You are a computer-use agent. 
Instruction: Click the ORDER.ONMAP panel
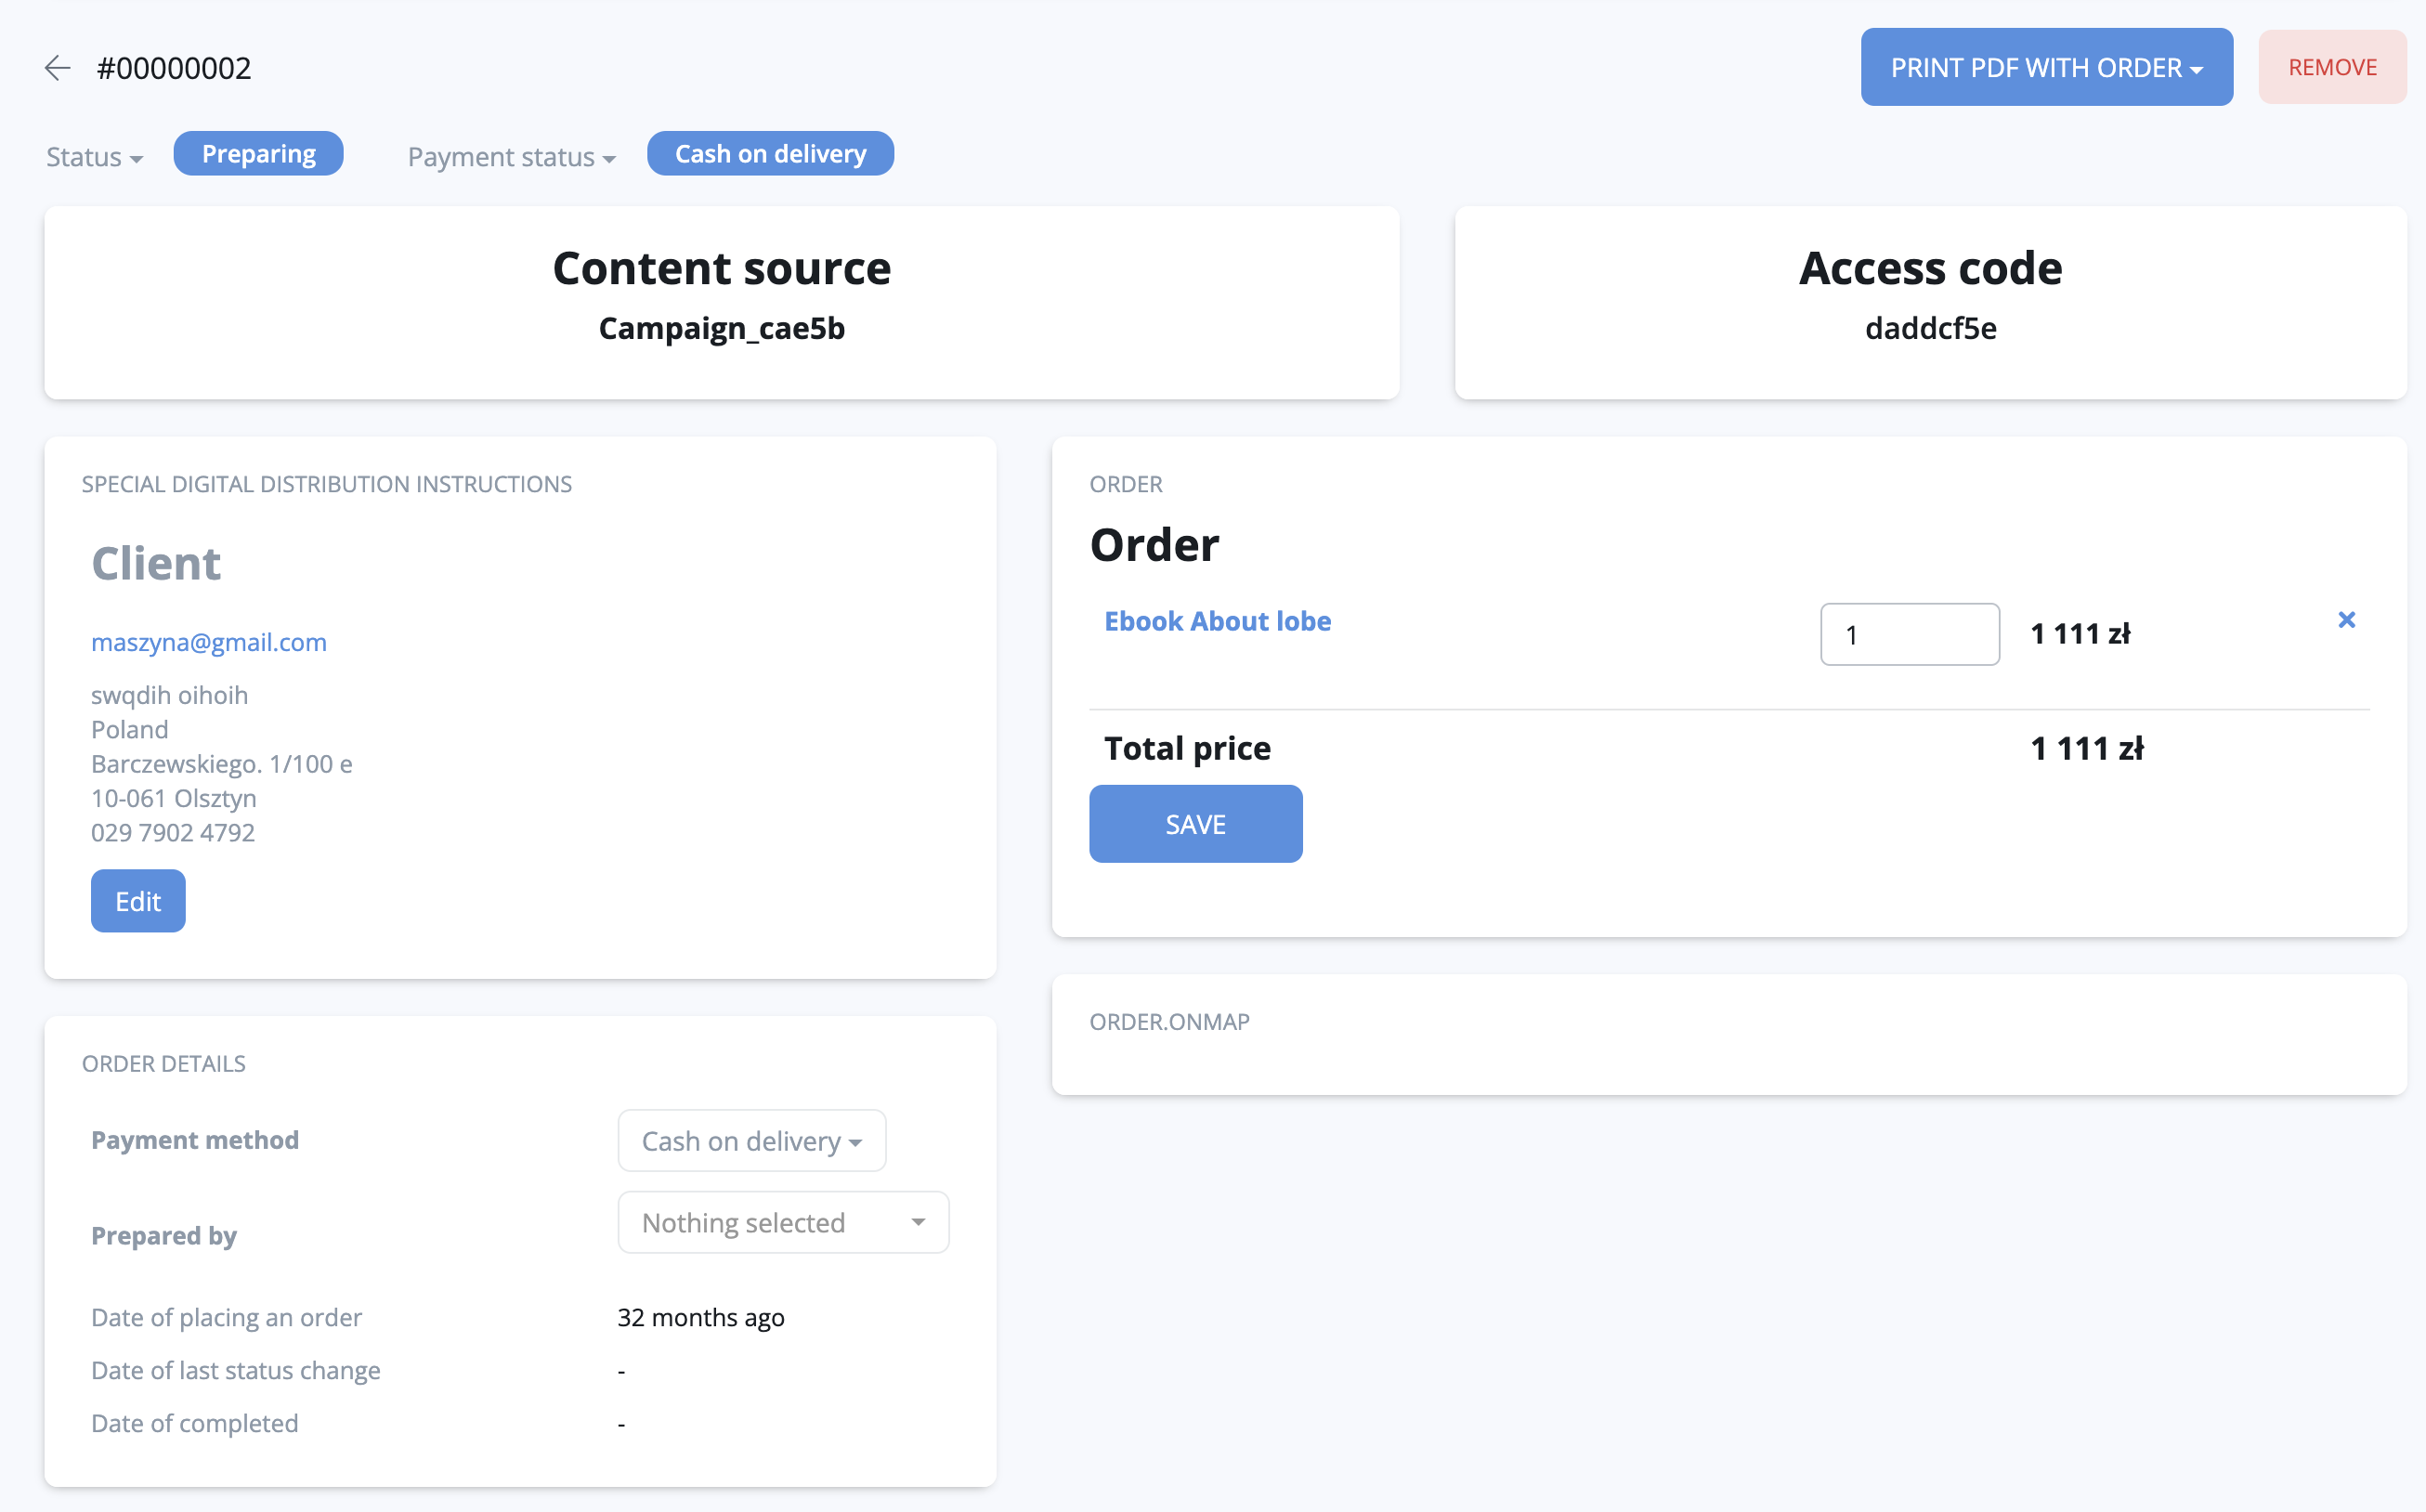(1728, 1035)
